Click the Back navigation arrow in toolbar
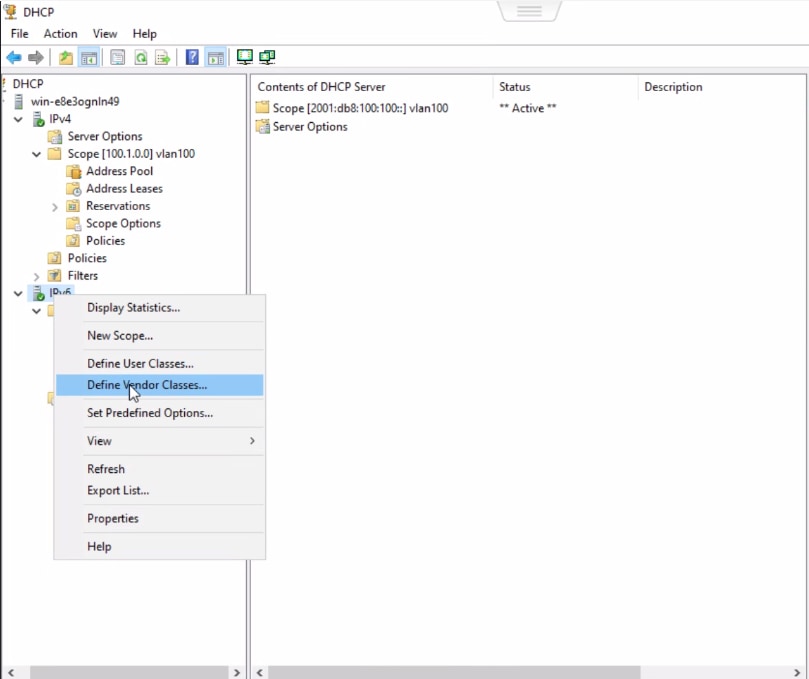This screenshot has height=679, width=809. click(x=14, y=57)
